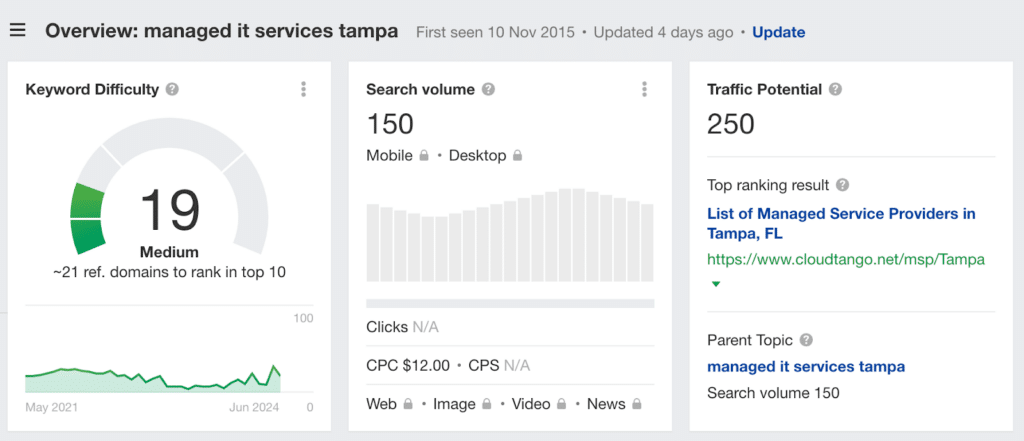Click the keyword difficulty score 19
This screenshot has width=1024, height=441.
[x=170, y=210]
